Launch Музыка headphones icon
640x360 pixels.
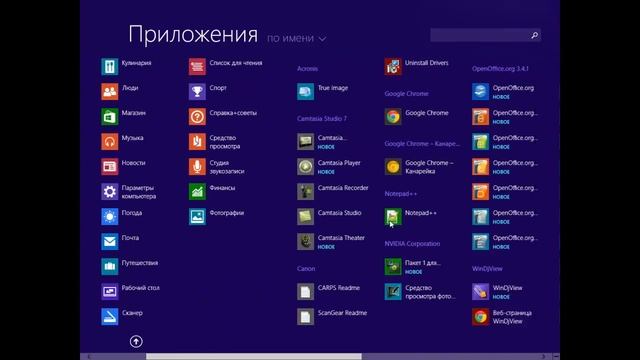point(109,142)
